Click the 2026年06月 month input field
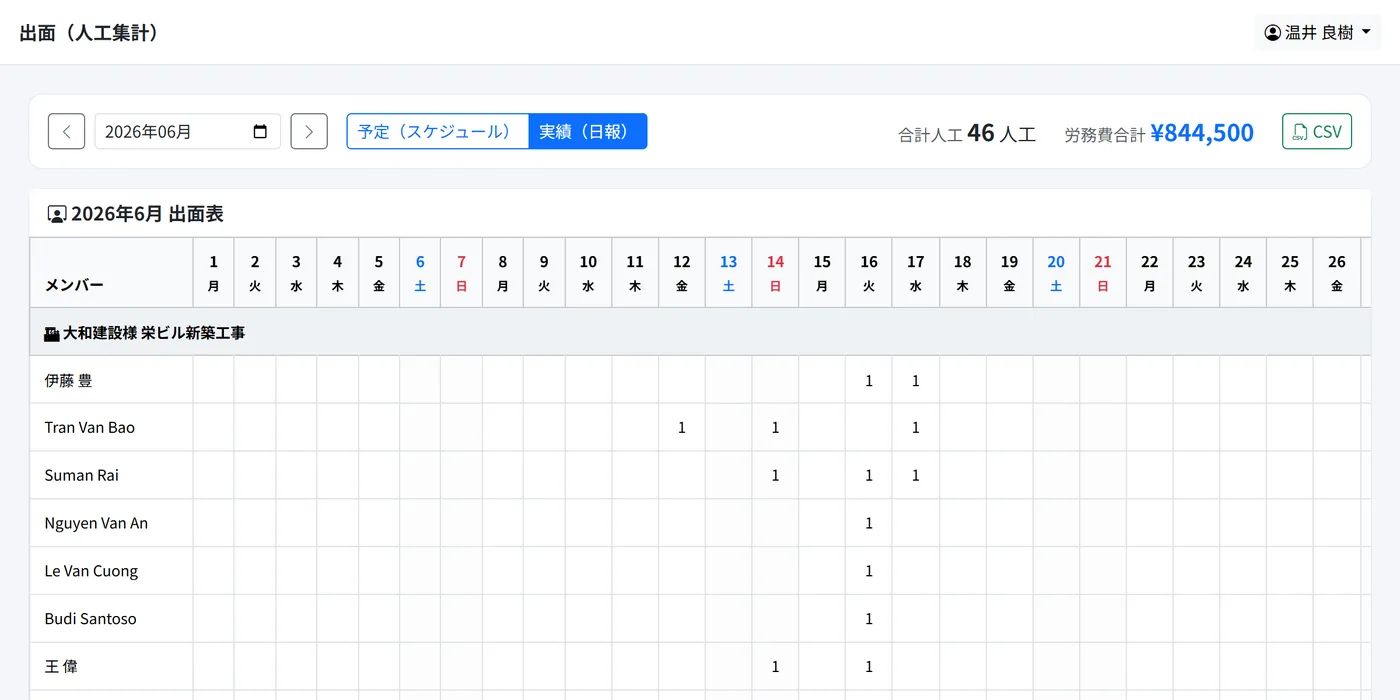The image size is (1400, 700). coord(188,131)
